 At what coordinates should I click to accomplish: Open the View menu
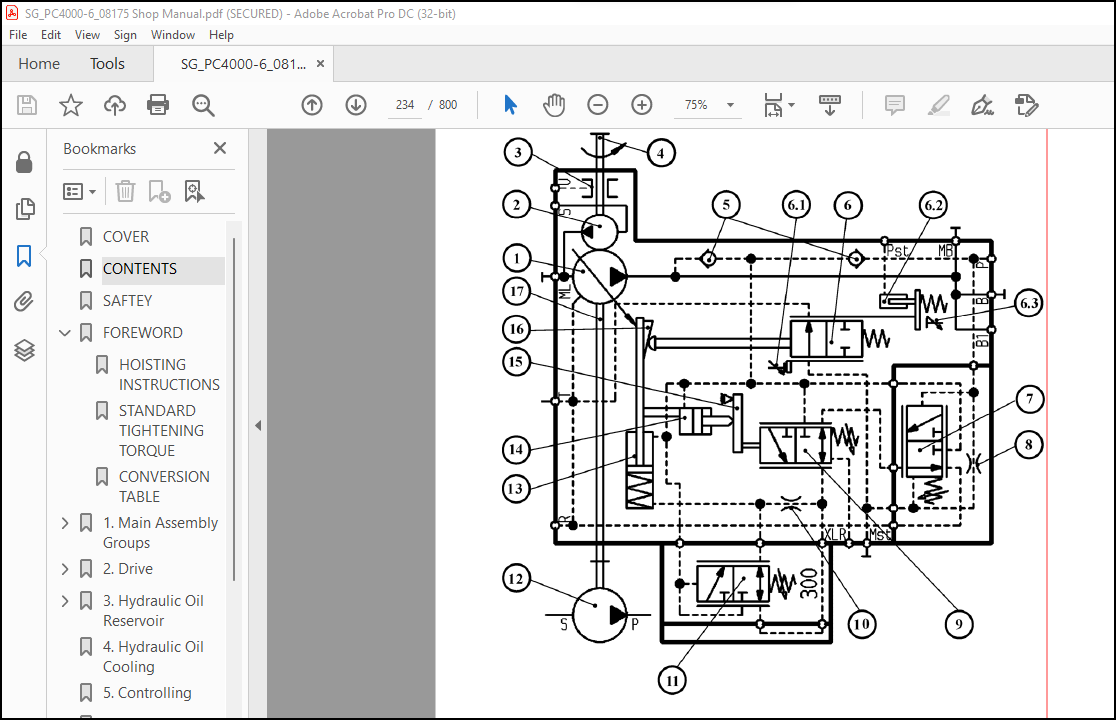pos(87,35)
